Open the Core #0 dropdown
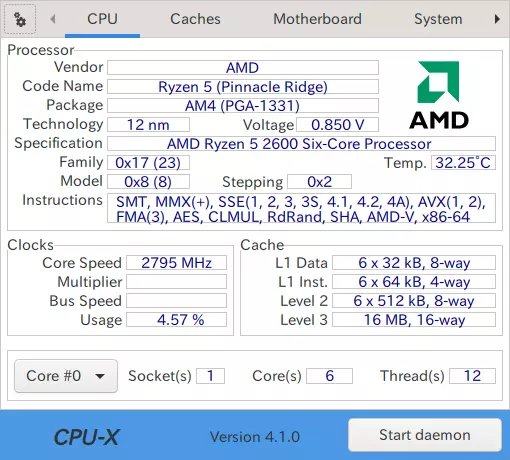The height and width of the screenshot is (460, 510). pyautogui.click(x=66, y=376)
